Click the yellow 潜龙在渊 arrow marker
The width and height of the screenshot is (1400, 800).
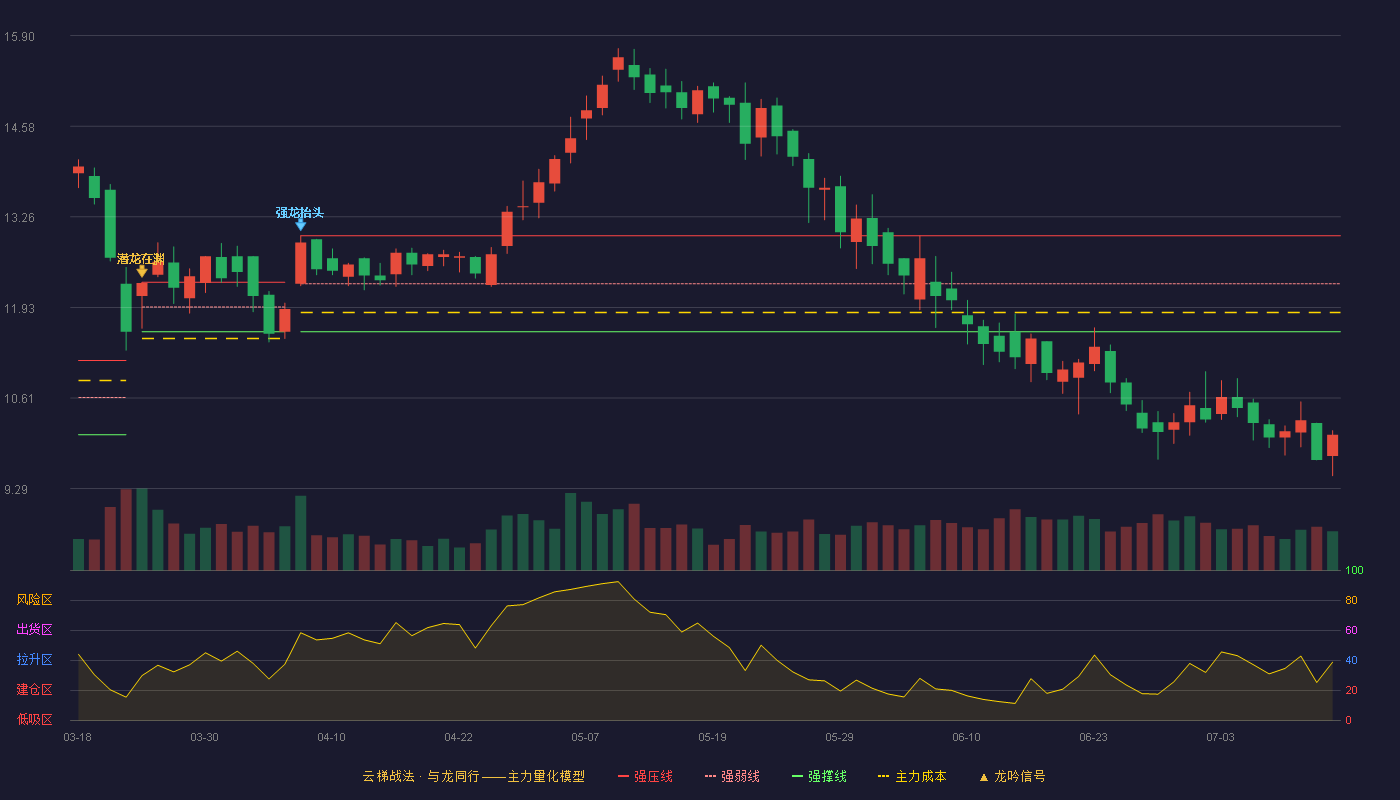(142, 271)
